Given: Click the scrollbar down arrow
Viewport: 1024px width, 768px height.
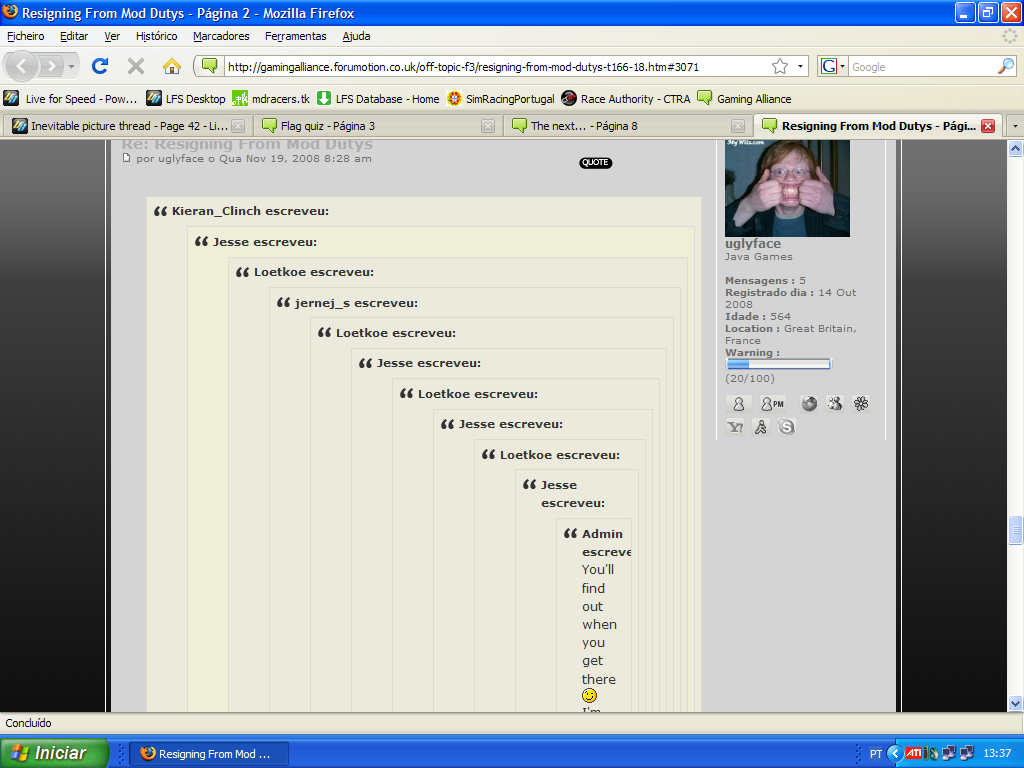Looking at the screenshot, I should [1015, 703].
